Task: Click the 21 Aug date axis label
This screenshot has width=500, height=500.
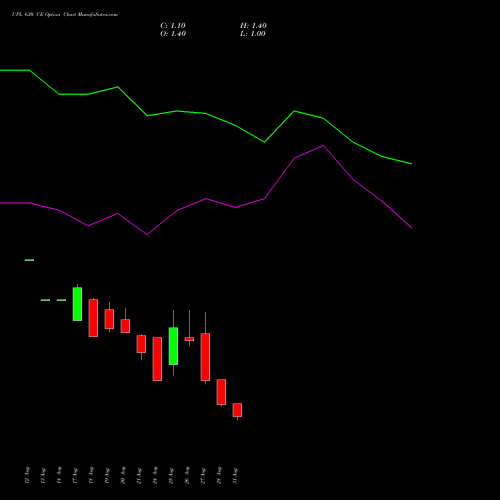Action: point(139,476)
